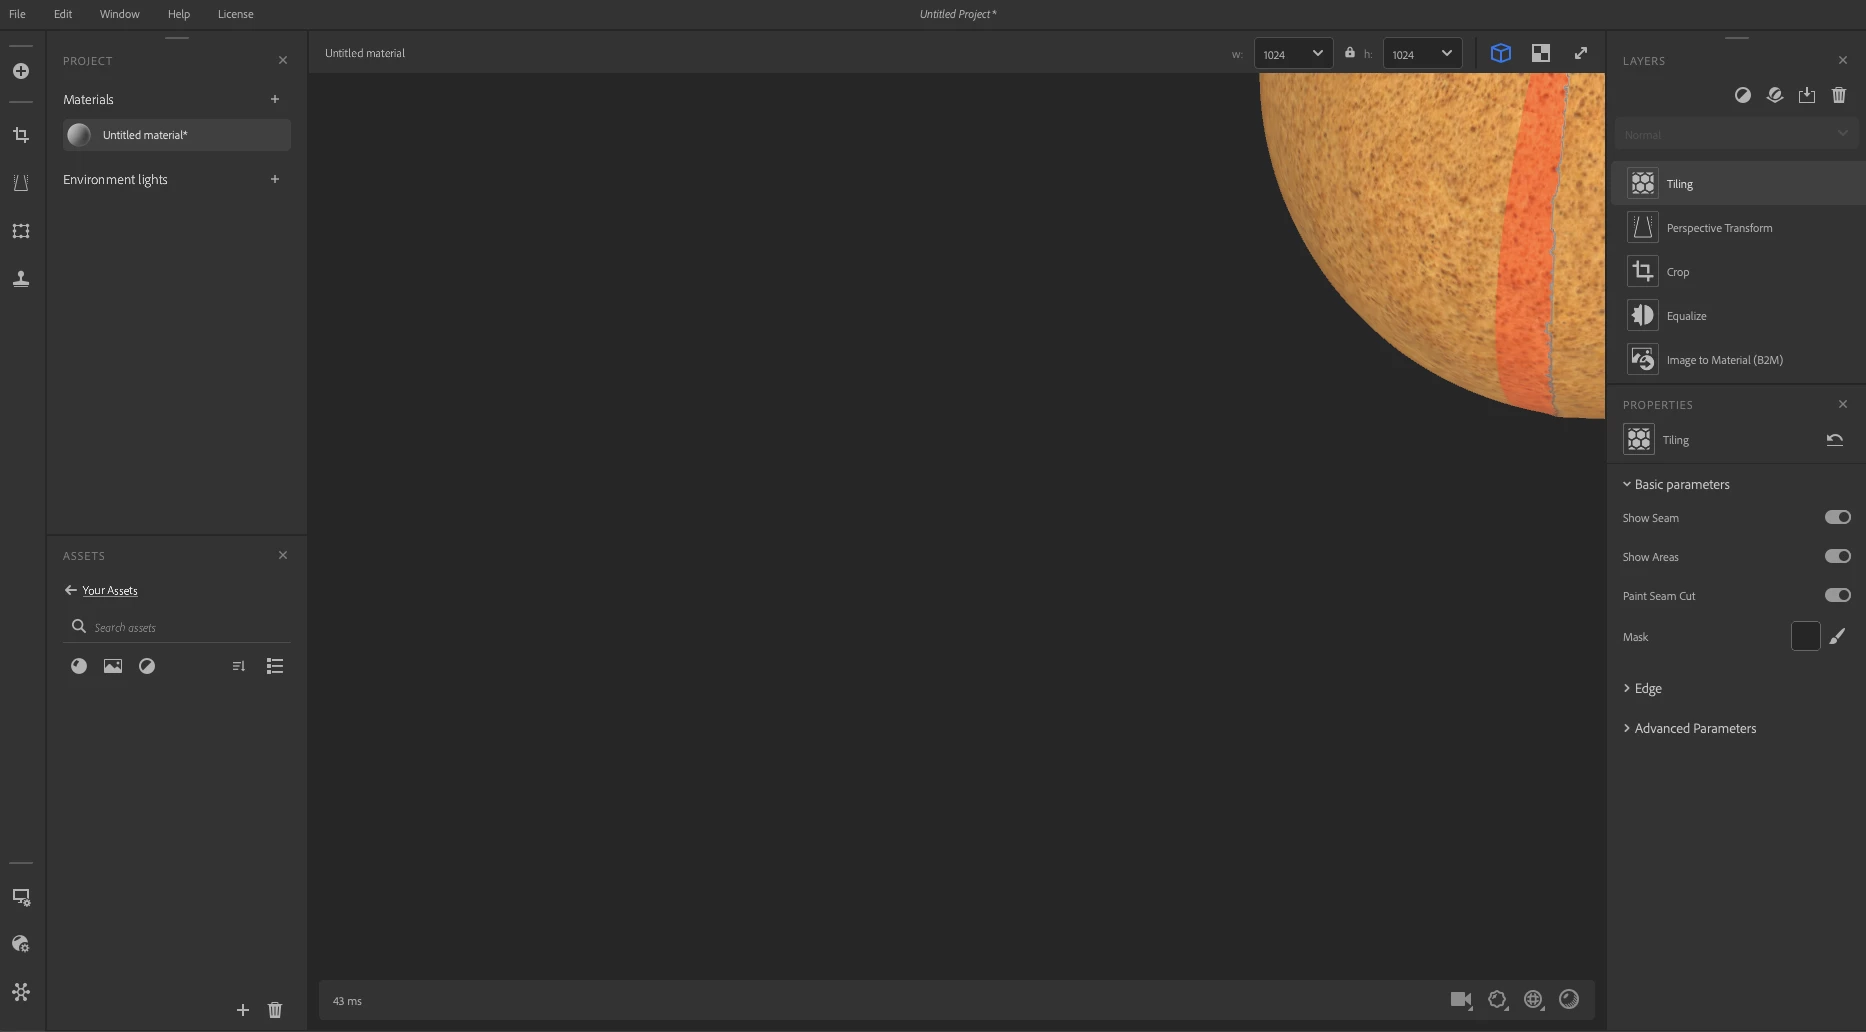Screen dimensions: 1866x1032
Task: Collapse the Basic parameters section
Action: pos(1676,484)
